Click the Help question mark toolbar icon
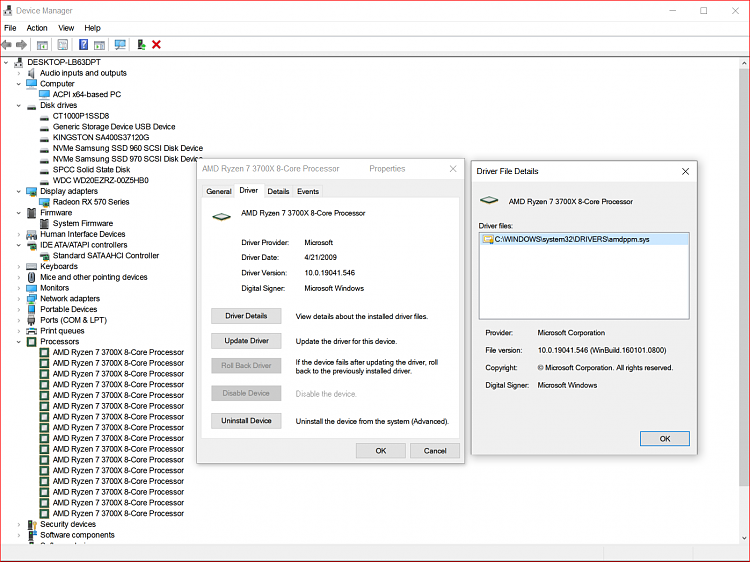Viewport: 750px width, 562px height. coord(83,45)
